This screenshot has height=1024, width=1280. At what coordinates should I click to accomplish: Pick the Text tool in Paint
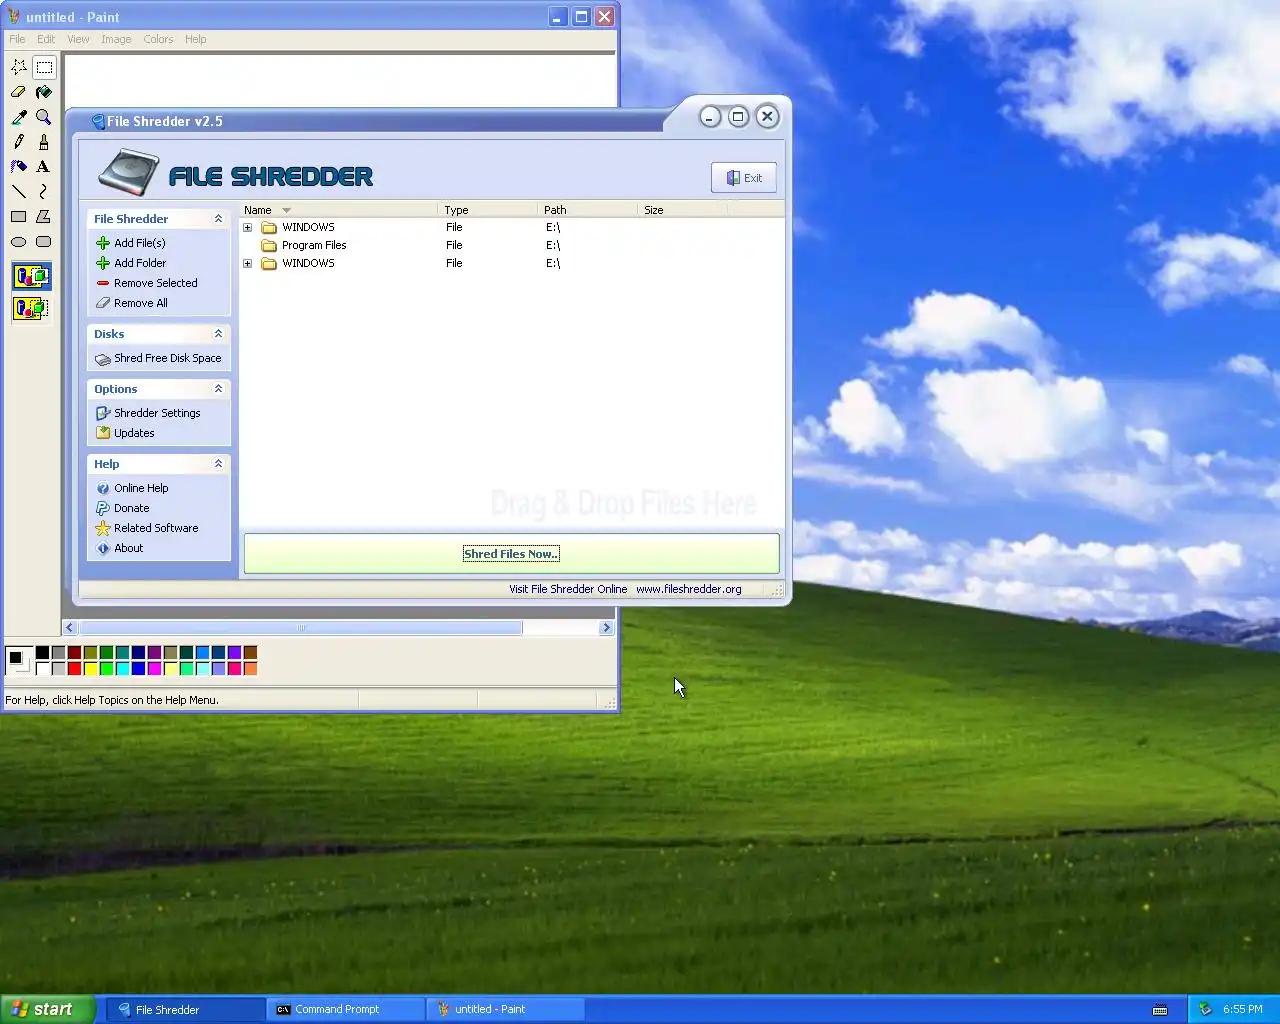(x=44, y=167)
